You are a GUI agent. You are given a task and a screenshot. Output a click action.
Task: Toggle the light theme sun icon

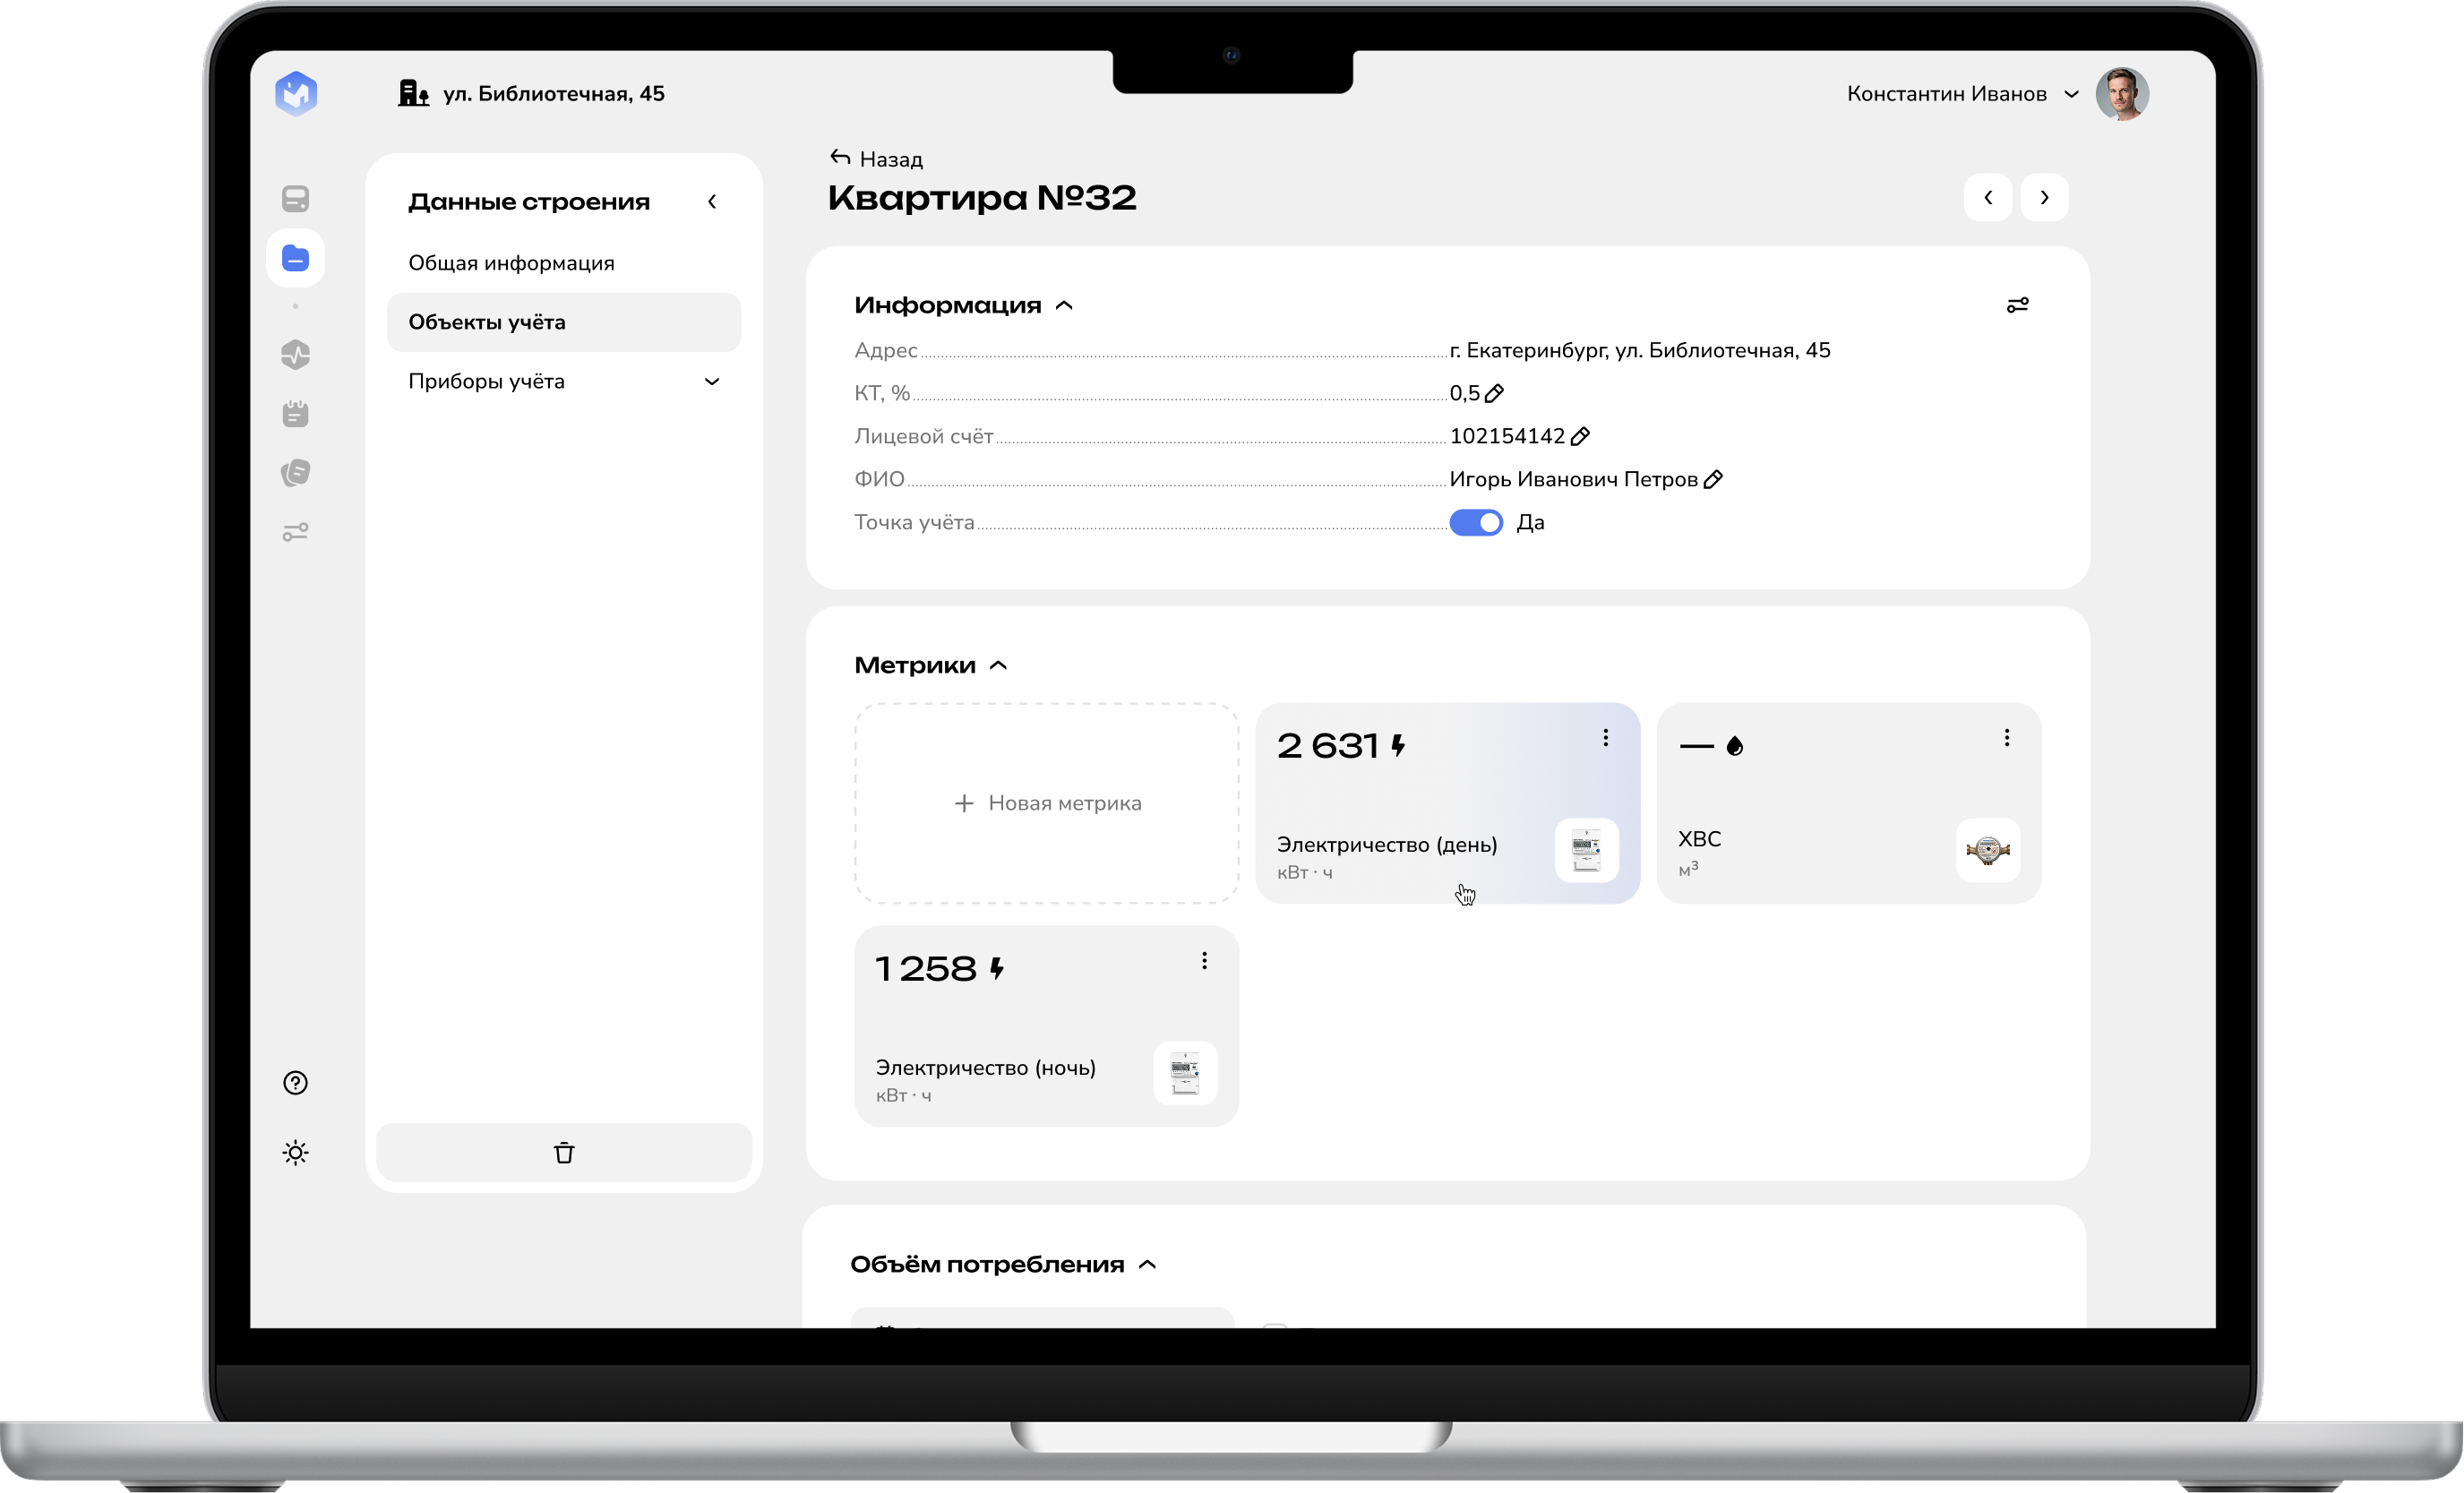point(295,1153)
